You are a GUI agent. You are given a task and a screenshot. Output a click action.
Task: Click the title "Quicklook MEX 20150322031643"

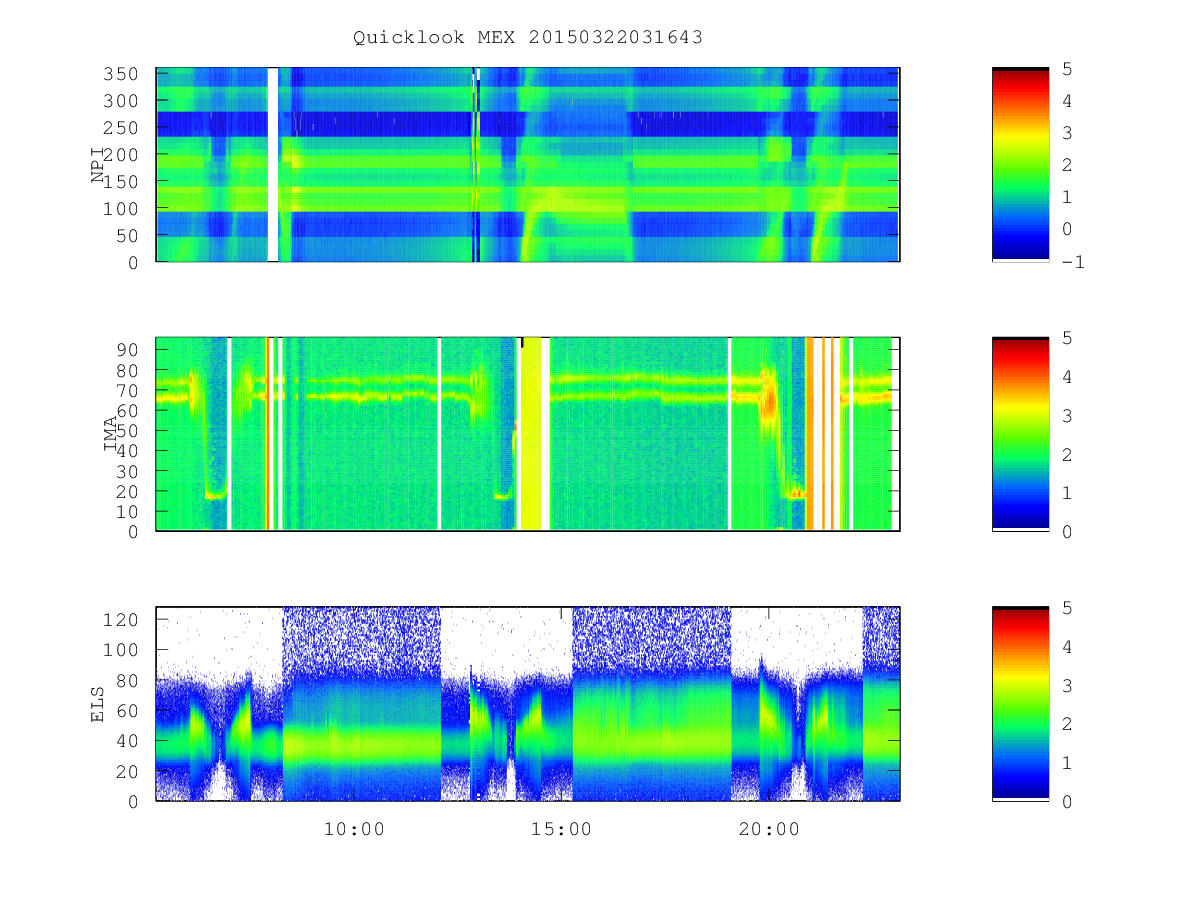[527, 37]
